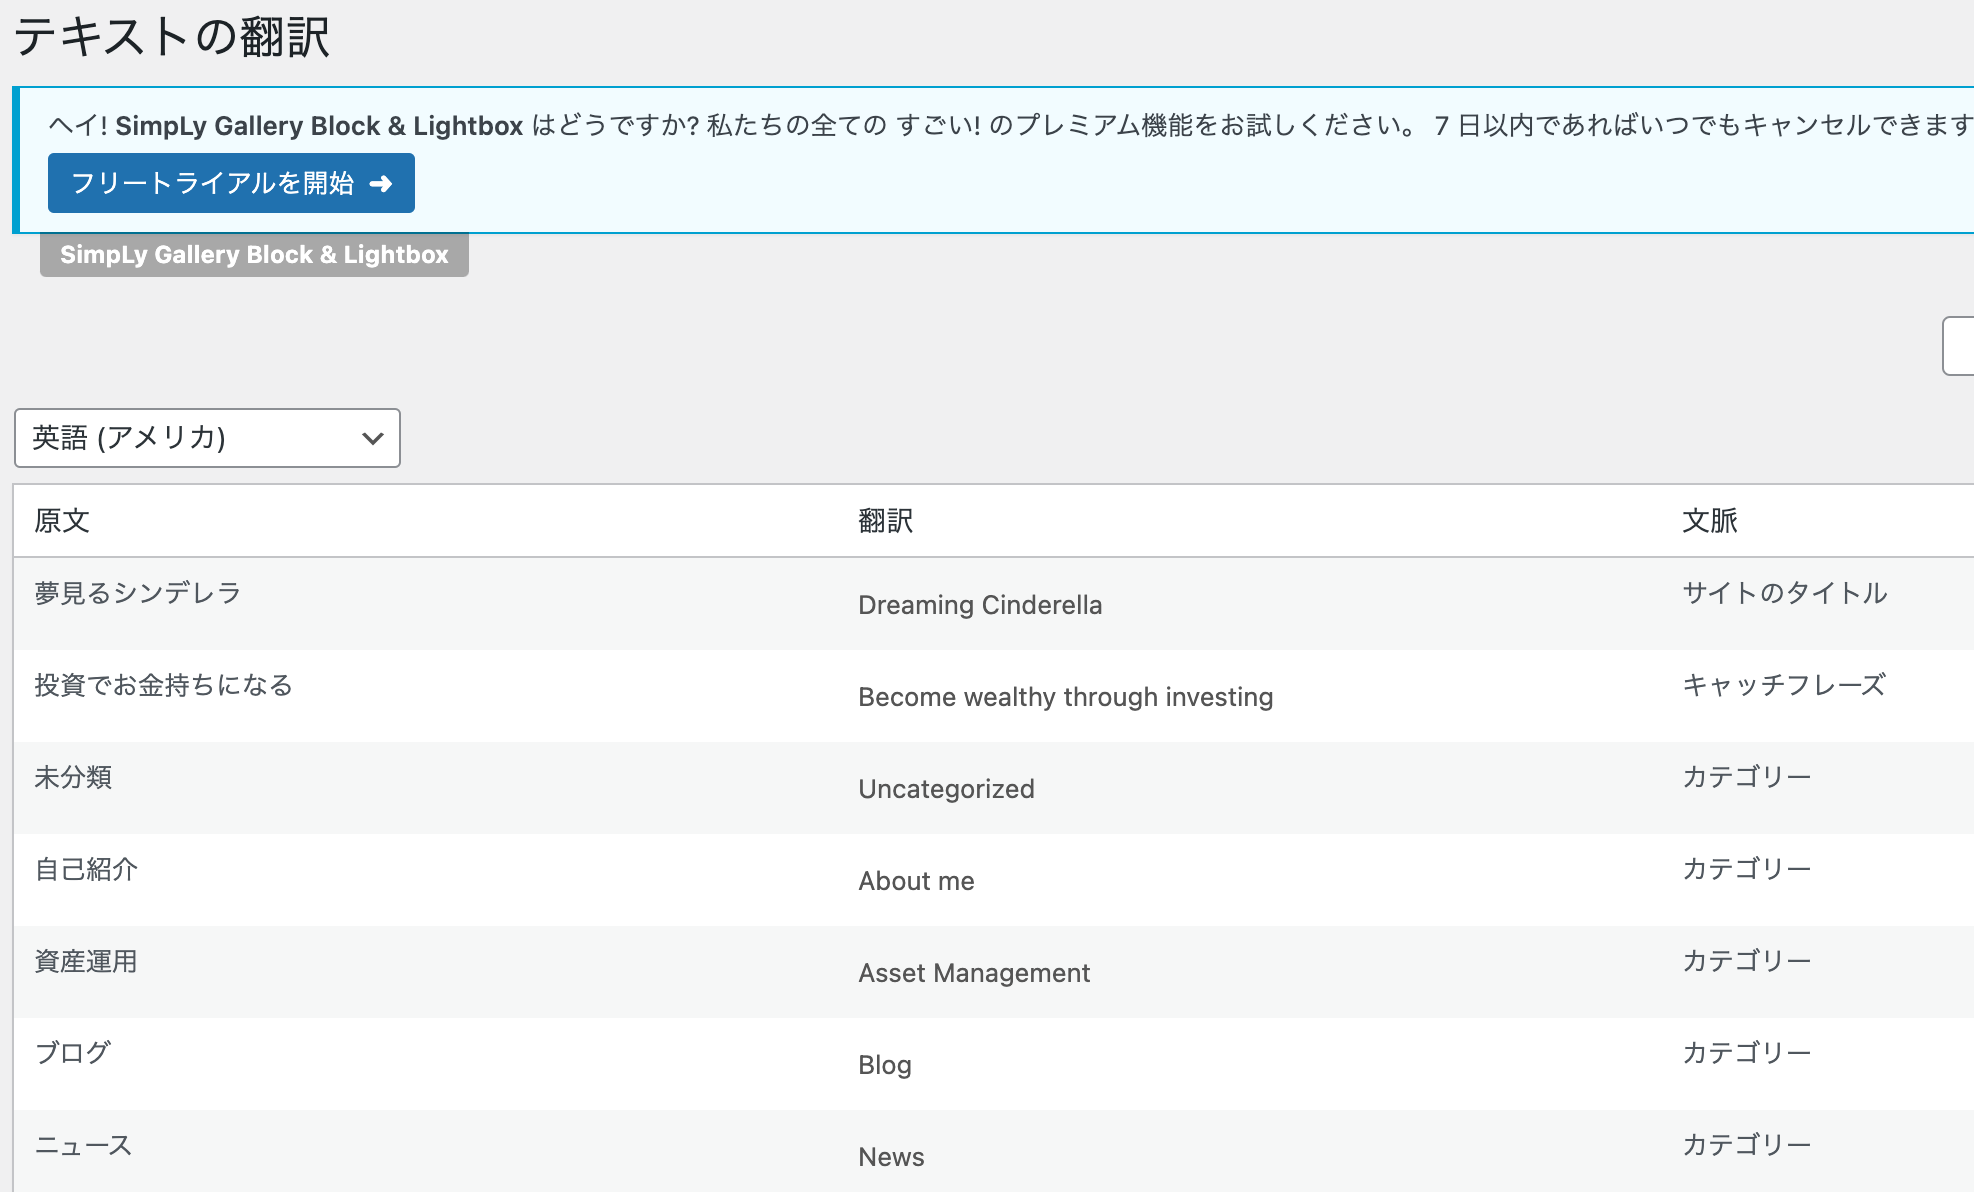Edit Become wealthy through investing translation

pos(1065,697)
